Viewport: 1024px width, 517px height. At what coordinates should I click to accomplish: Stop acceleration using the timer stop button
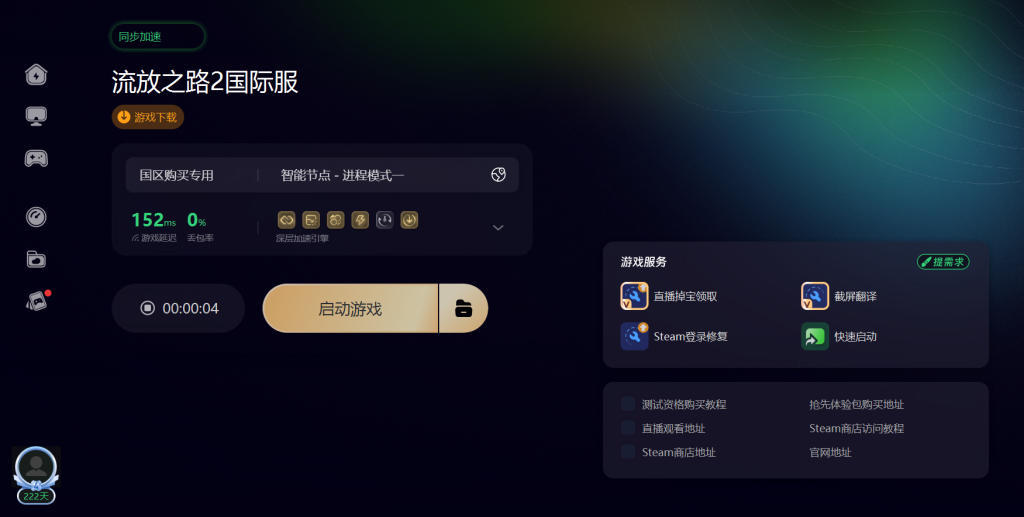pyautogui.click(x=148, y=307)
